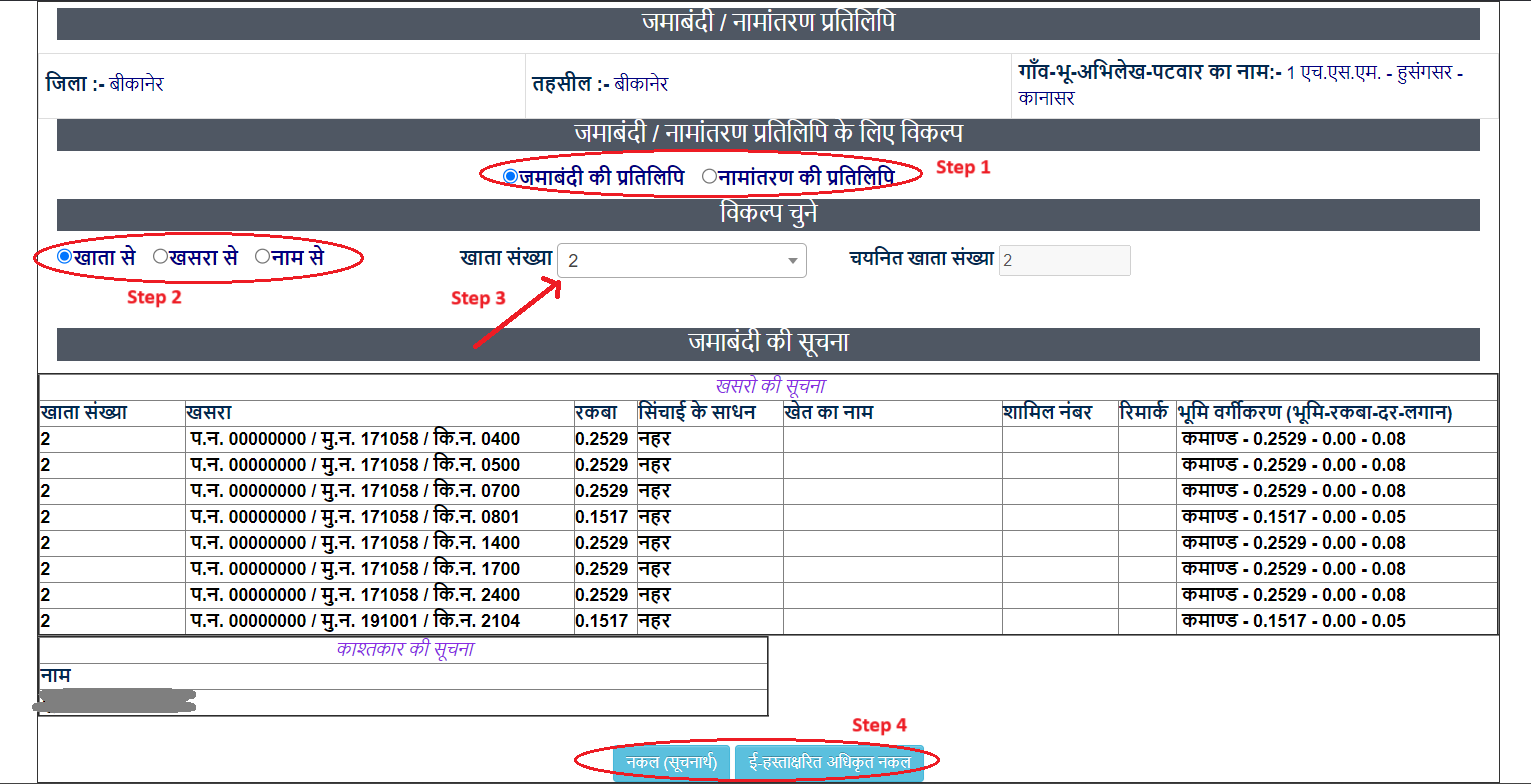The height and width of the screenshot is (784, 1531).
Task: Open the खाता संख्या dropdown
Action: pos(681,261)
